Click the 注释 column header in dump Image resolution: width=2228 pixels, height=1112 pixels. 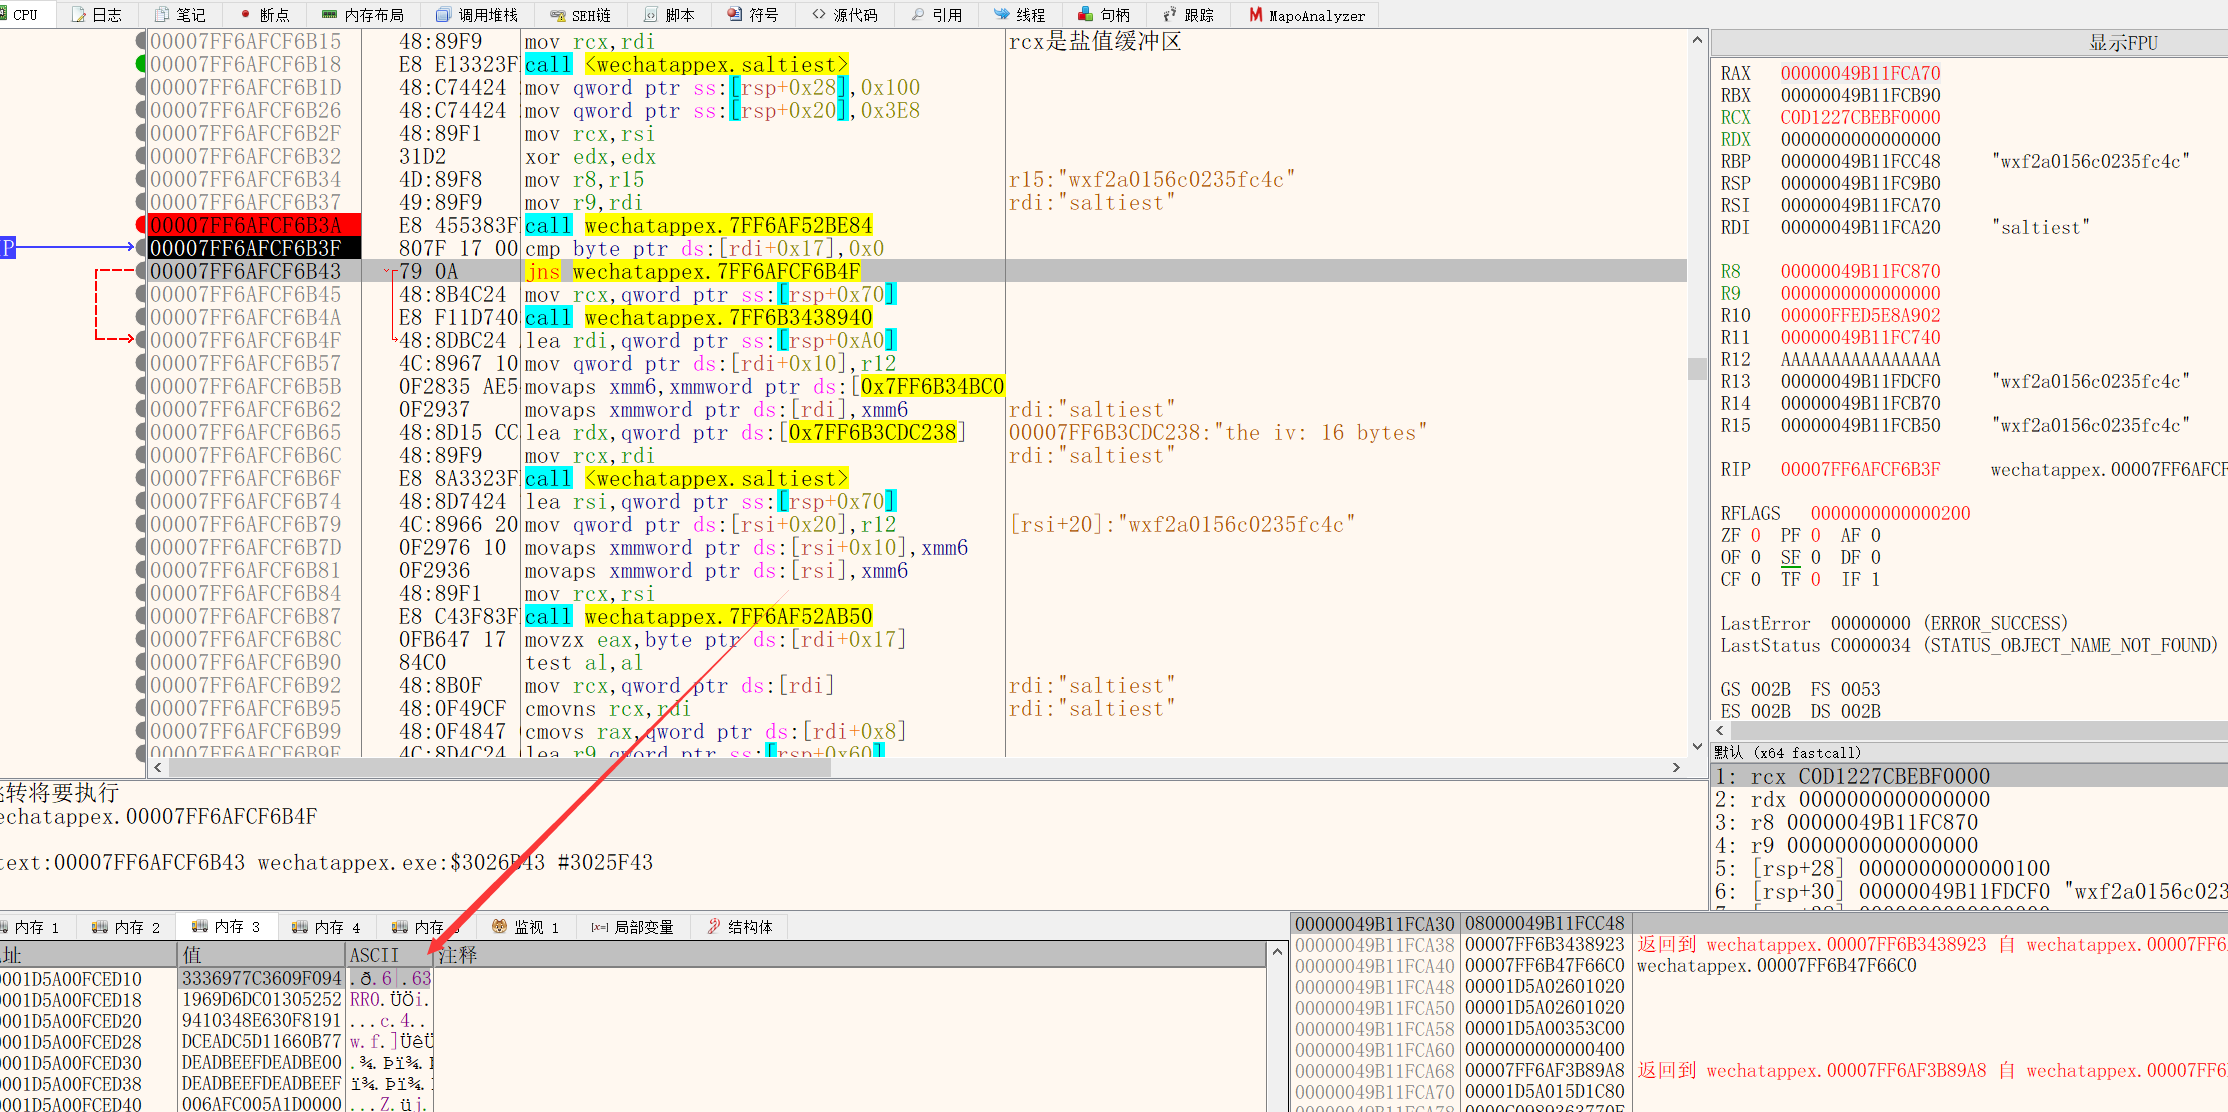(851, 955)
